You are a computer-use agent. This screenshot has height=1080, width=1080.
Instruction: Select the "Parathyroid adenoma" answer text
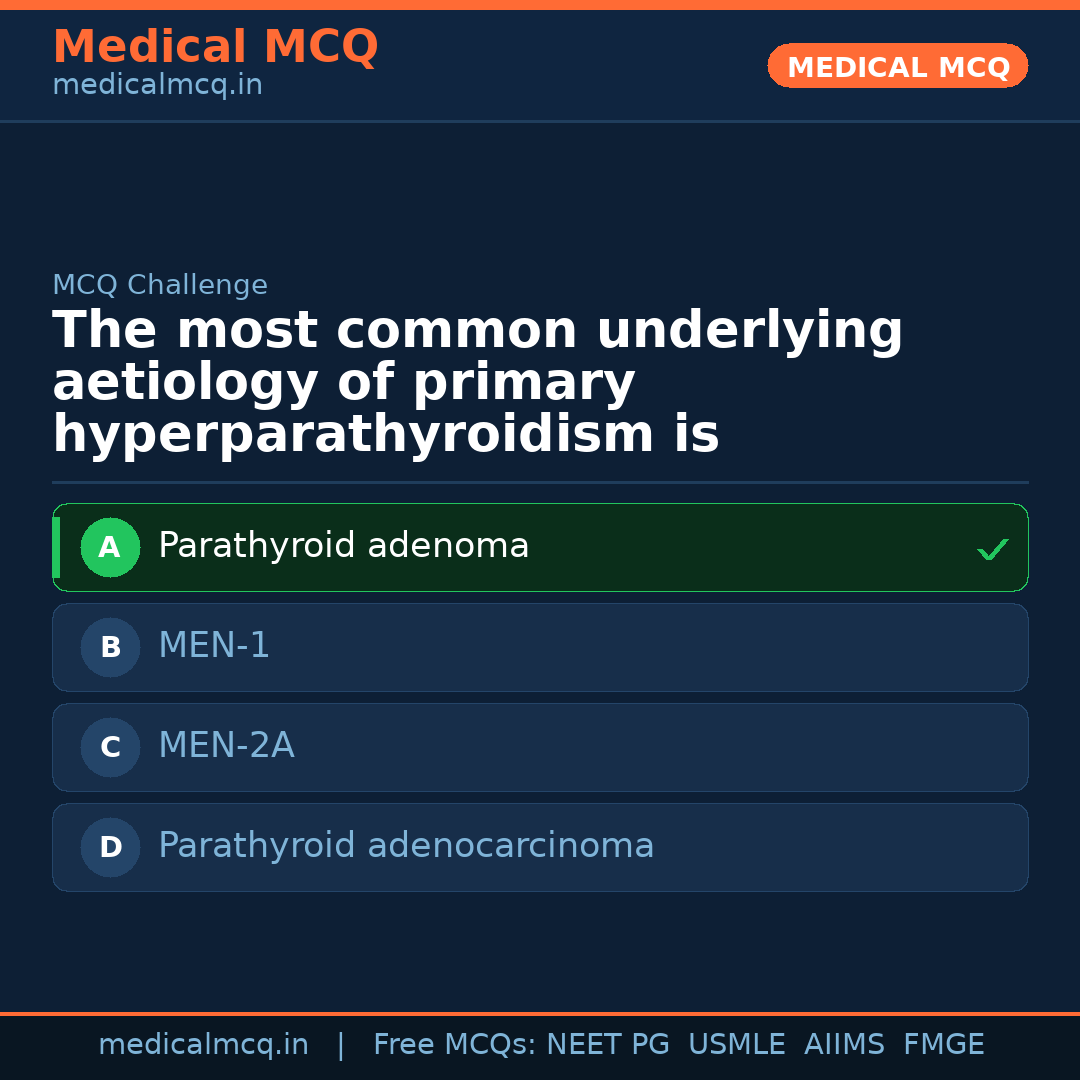[343, 546]
